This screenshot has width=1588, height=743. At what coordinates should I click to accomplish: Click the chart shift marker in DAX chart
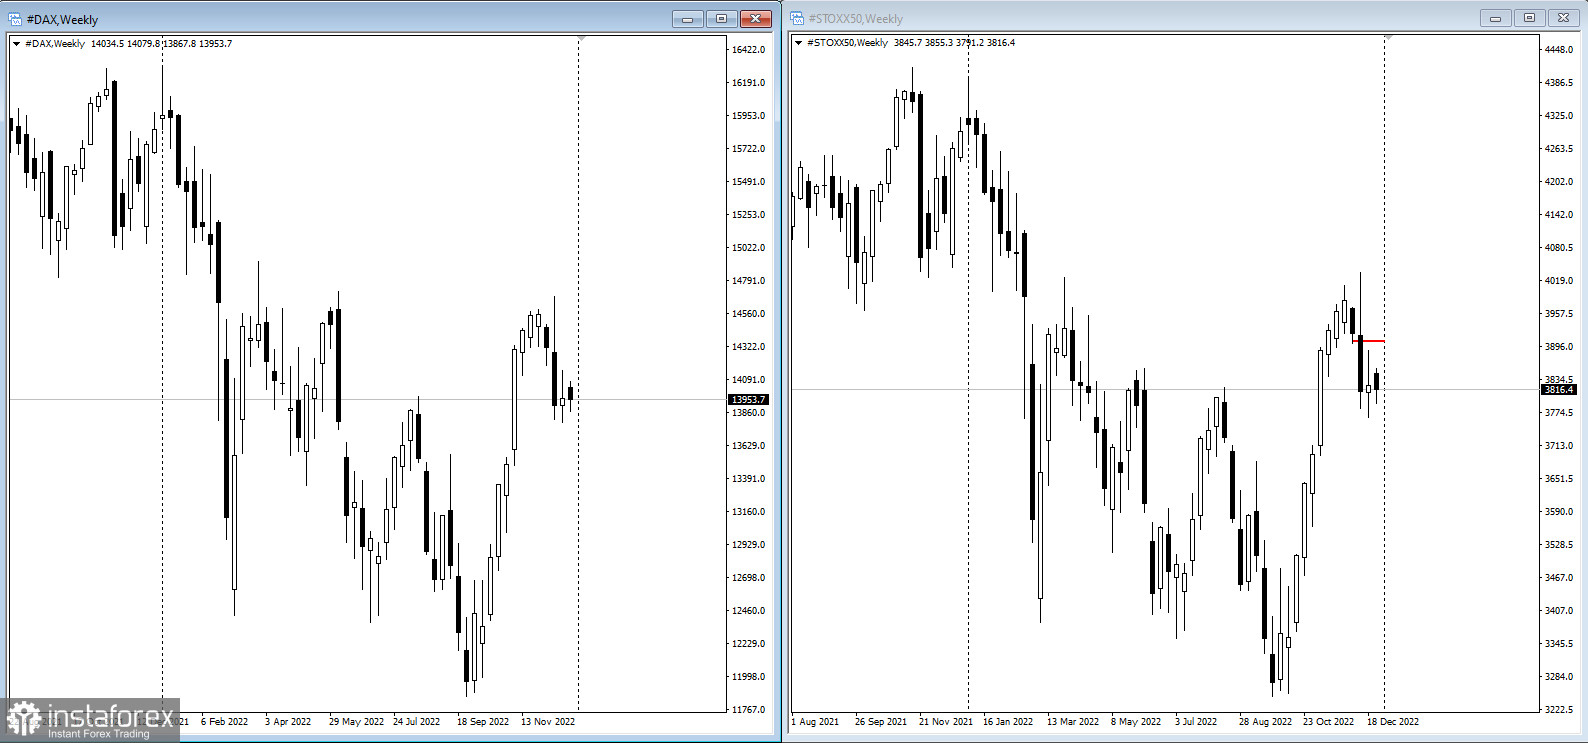coord(581,39)
